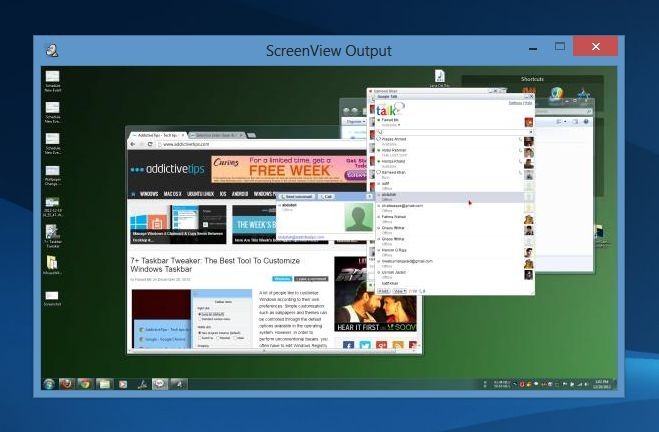Open the MAC OS X menu on addictivetips
This screenshot has height=432, width=659.
[172, 194]
